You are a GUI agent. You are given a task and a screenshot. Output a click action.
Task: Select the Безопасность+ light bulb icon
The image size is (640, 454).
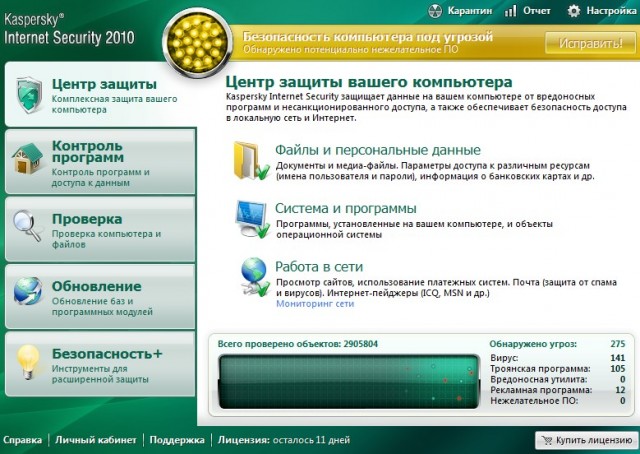point(28,362)
